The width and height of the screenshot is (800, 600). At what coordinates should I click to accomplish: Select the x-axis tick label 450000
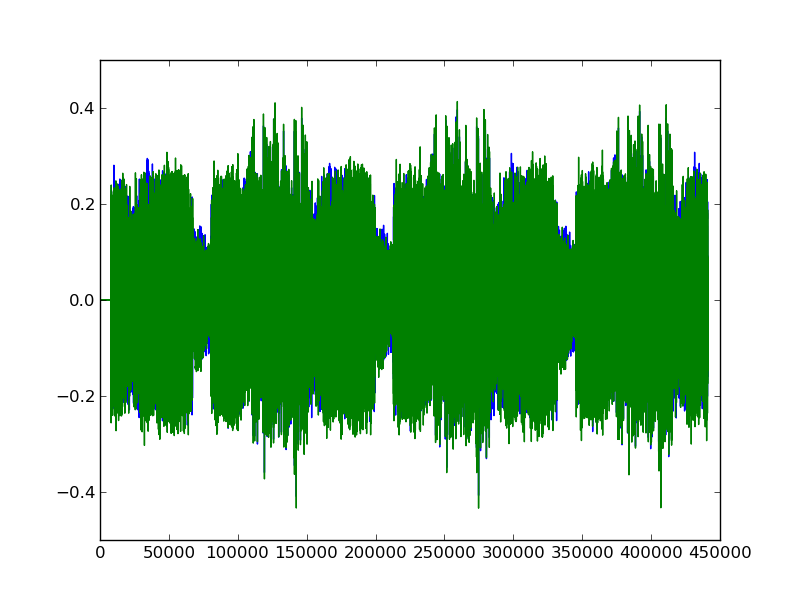click(720, 553)
